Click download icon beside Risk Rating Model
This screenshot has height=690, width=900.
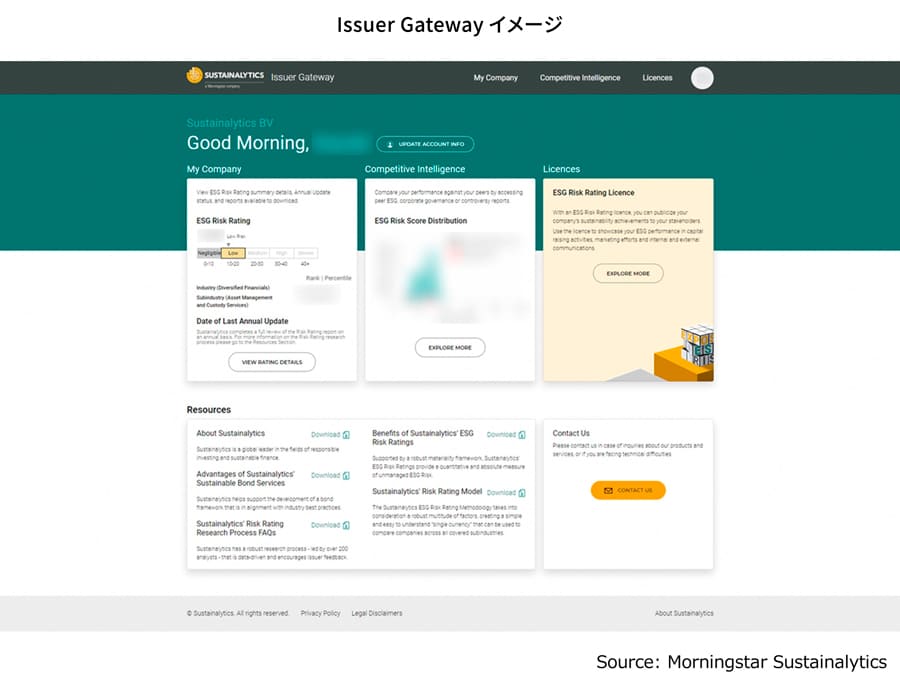[x=522, y=493]
